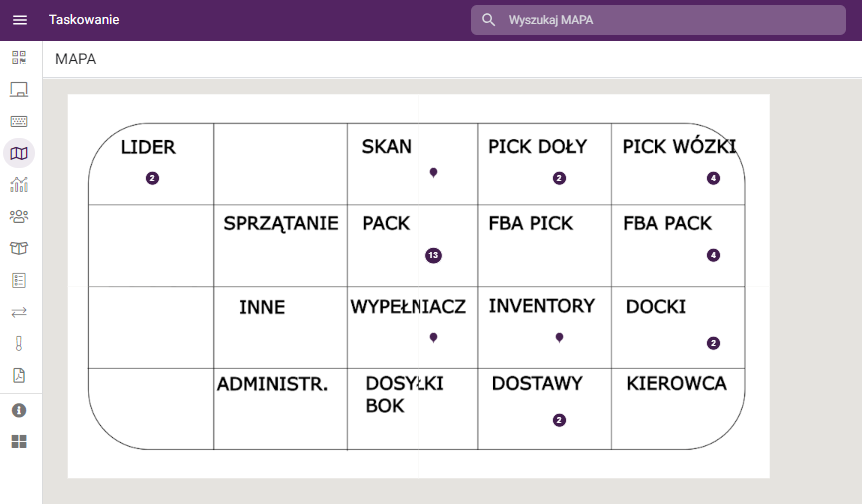862x504 pixels.
Task: Select the map view sidebar icon
Action: [19, 153]
